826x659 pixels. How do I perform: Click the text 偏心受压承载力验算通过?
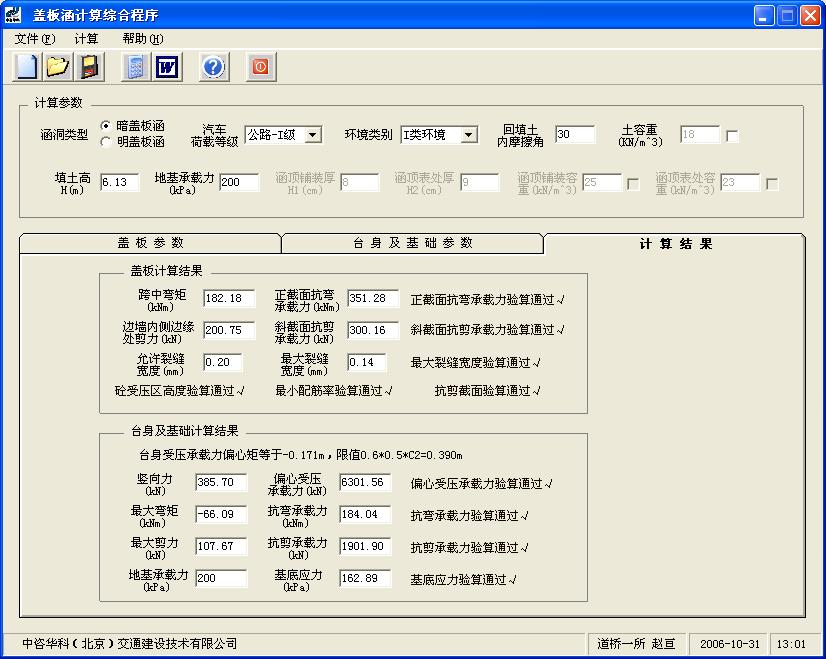(x=481, y=484)
